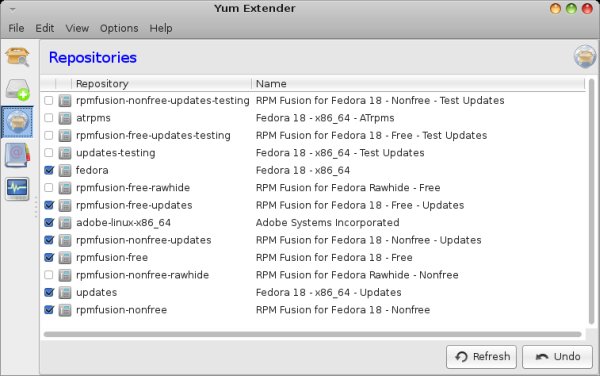Click the Undo button
This screenshot has height=376, width=600.
coord(557,357)
